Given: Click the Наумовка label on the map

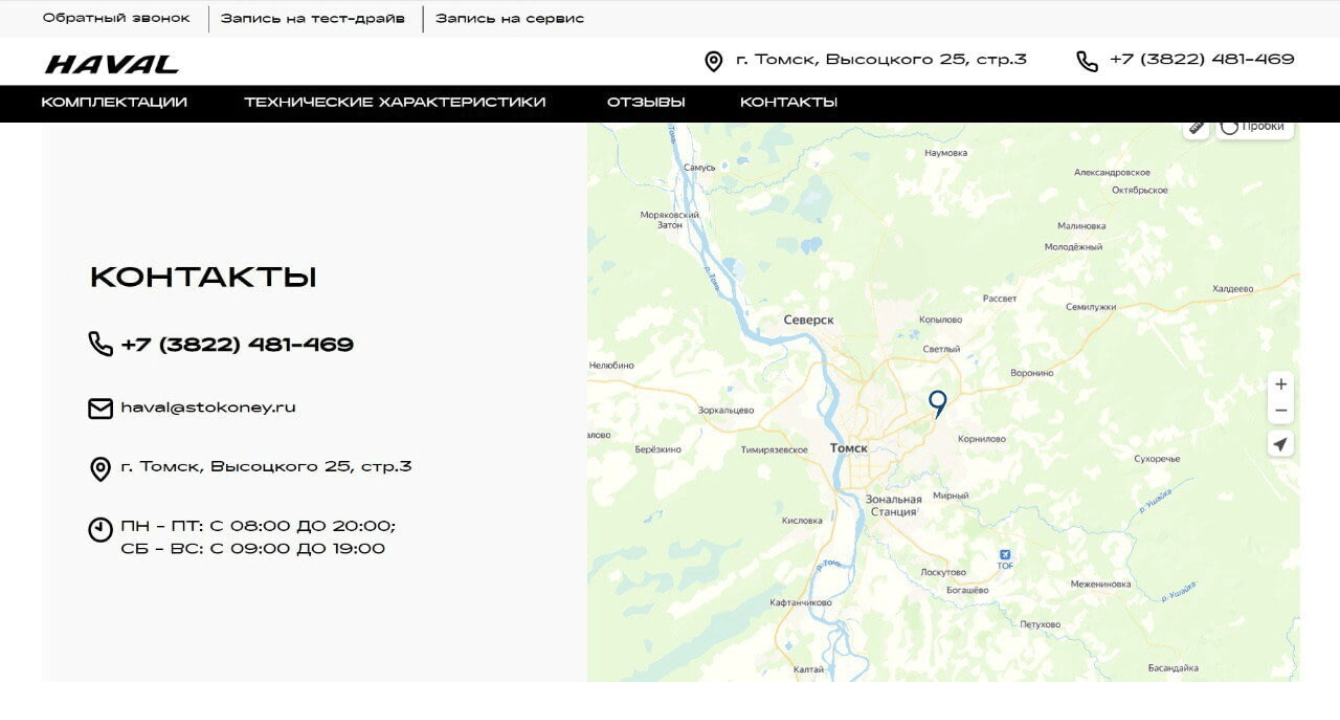Looking at the screenshot, I should (x=946, y=153).
